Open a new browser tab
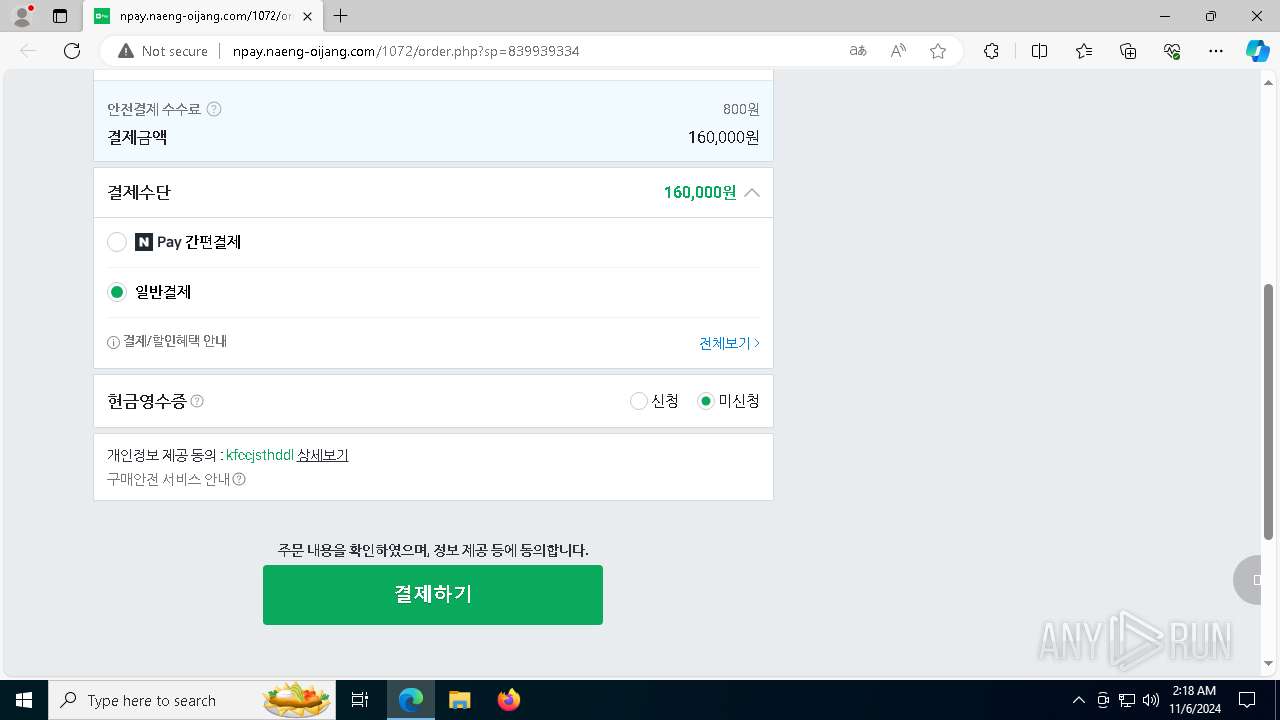Viewport: 1280px width, 720px height. pos(341,16)
